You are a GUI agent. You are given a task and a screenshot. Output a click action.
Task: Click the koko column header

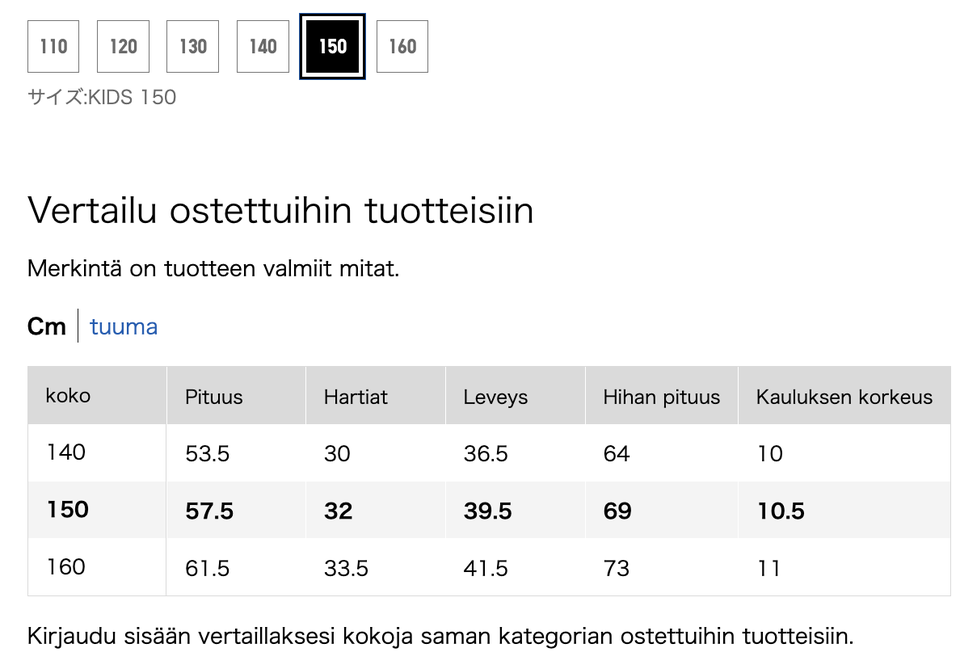[x=68, y=396]
